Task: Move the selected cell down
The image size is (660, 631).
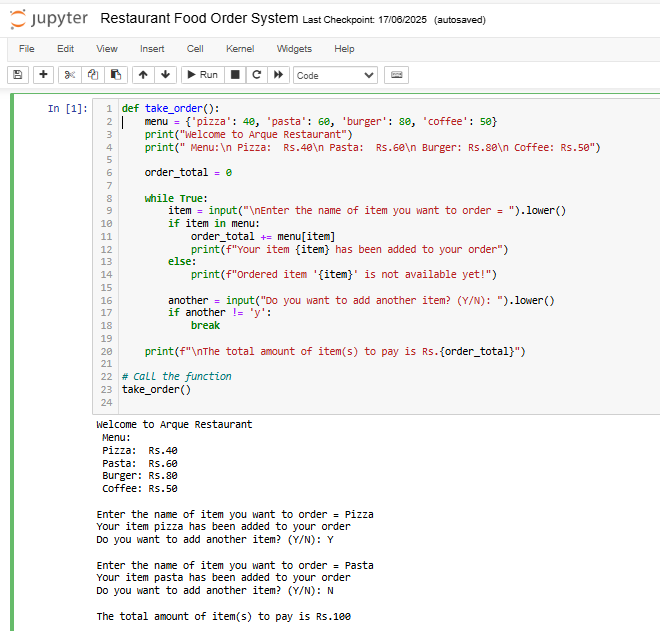Action: pos(165,75)
